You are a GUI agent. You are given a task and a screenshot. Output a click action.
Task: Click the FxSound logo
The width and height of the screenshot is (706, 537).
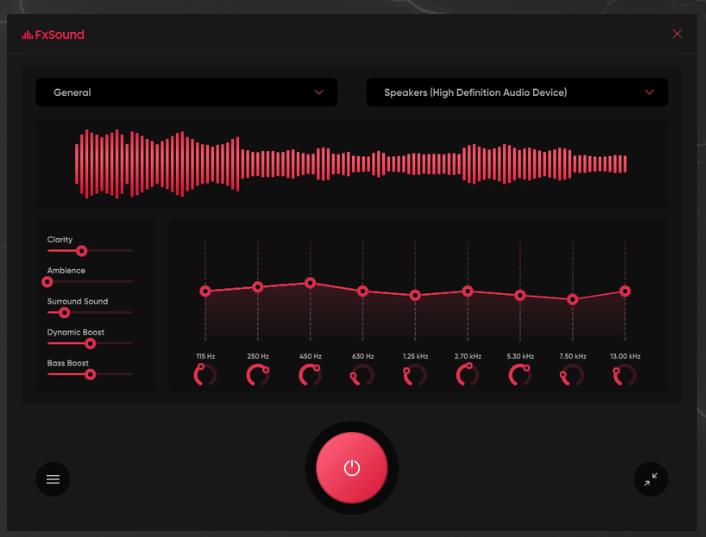click(53, 35)
